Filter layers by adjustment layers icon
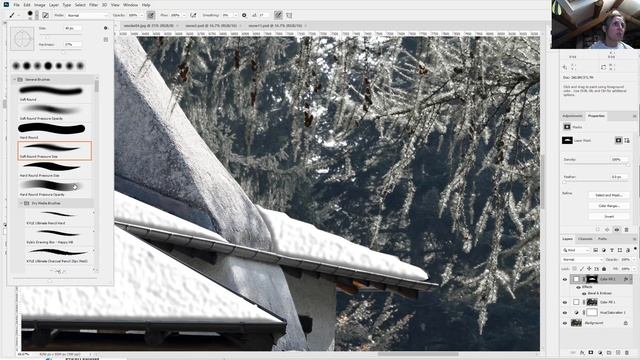 click(604, 250)
